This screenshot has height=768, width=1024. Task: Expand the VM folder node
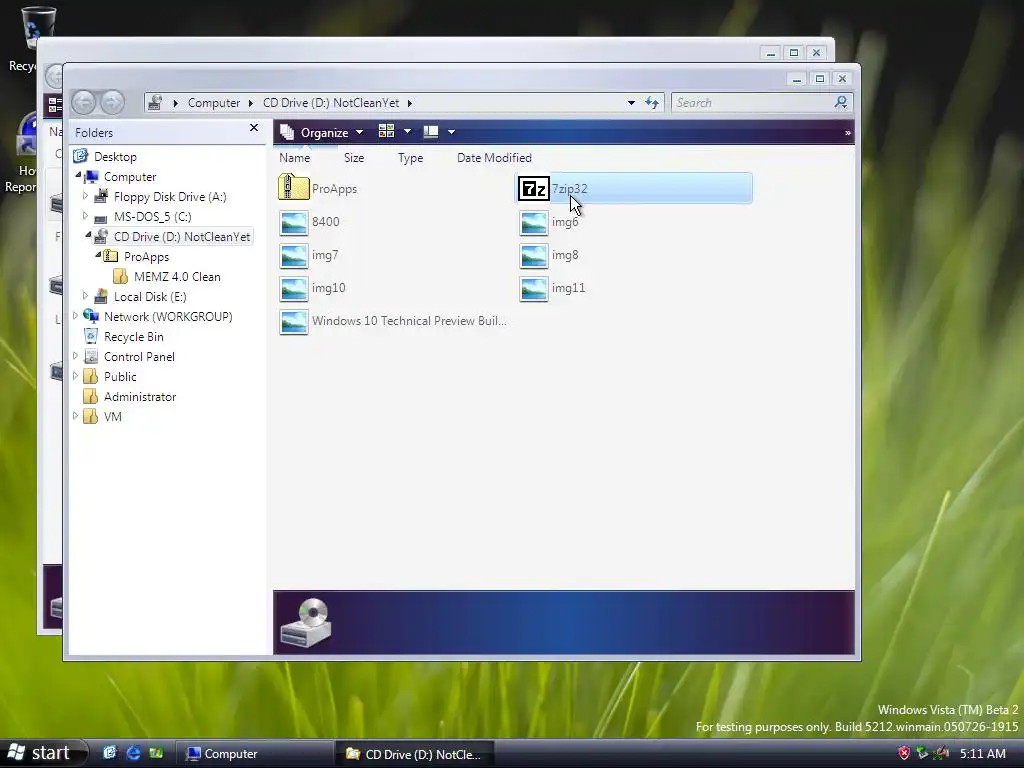click(75, 415)
